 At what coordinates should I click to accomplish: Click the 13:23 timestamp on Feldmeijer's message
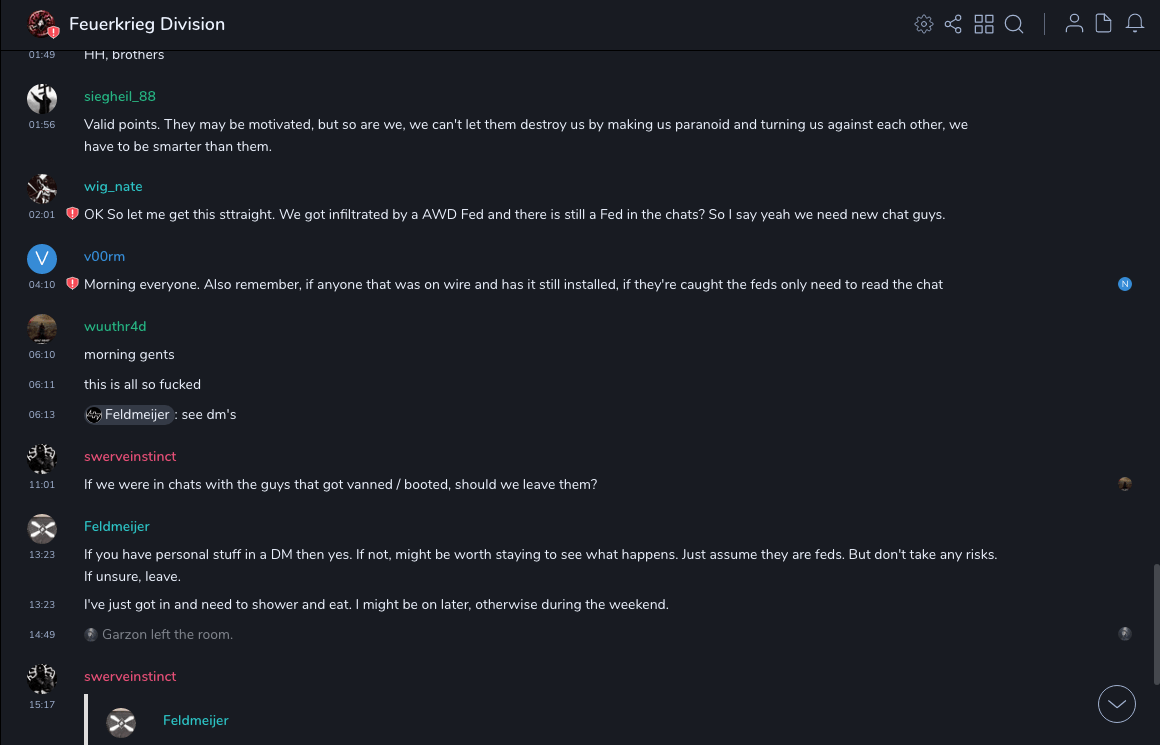click(42, 554)
